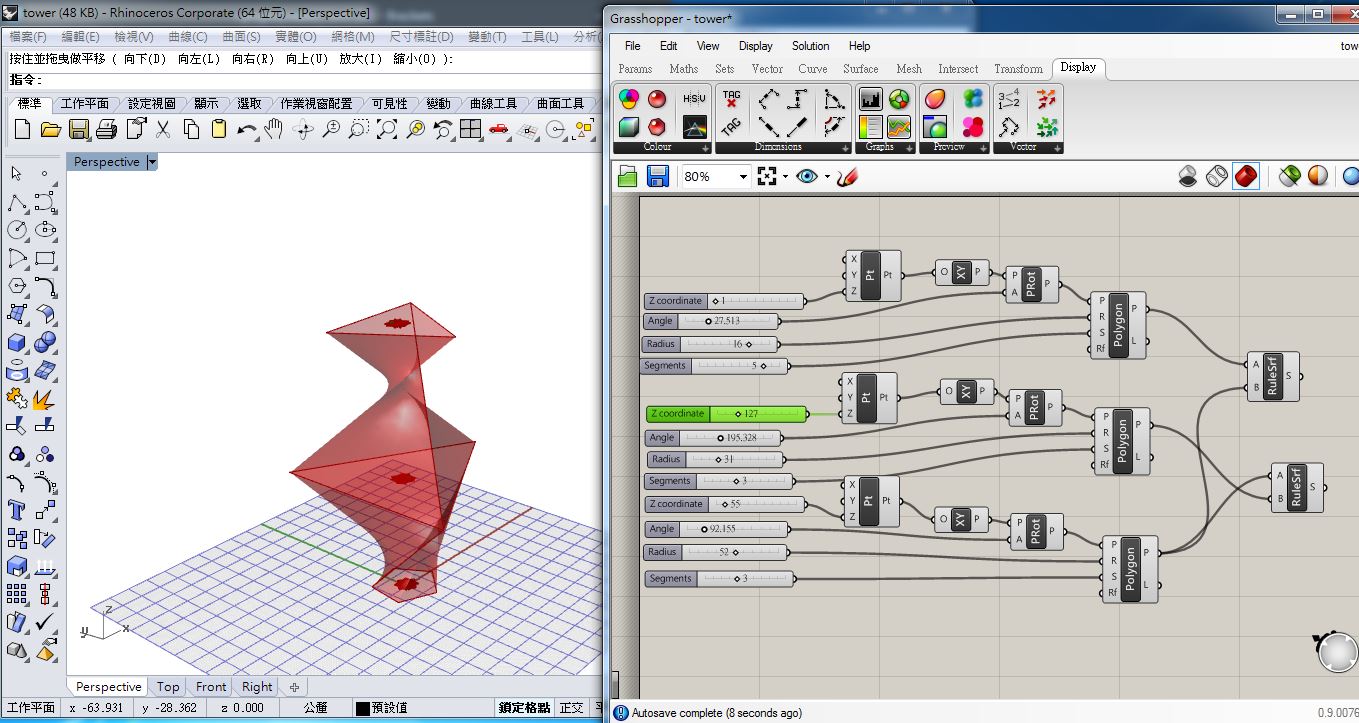Switch to the Params tab

click(636, 69)
